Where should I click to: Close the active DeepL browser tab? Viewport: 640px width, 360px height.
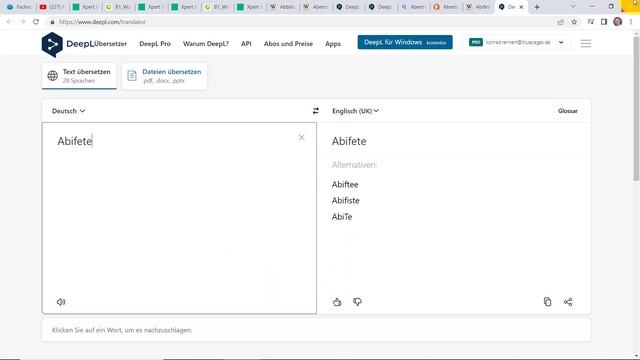tap(521, 7)
